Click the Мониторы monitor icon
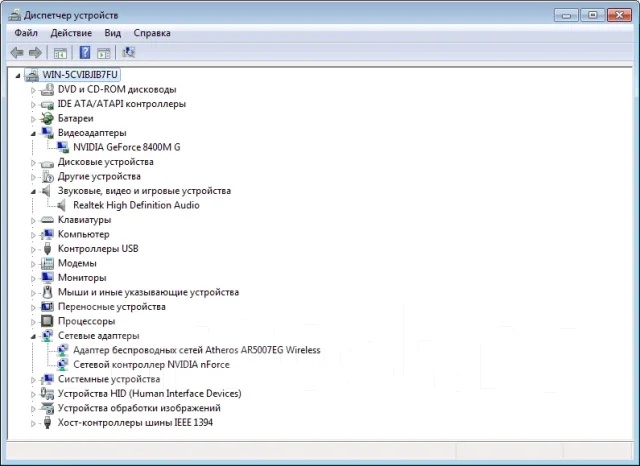The width and height of the screenshot is (640, 466). click(47, 277)
